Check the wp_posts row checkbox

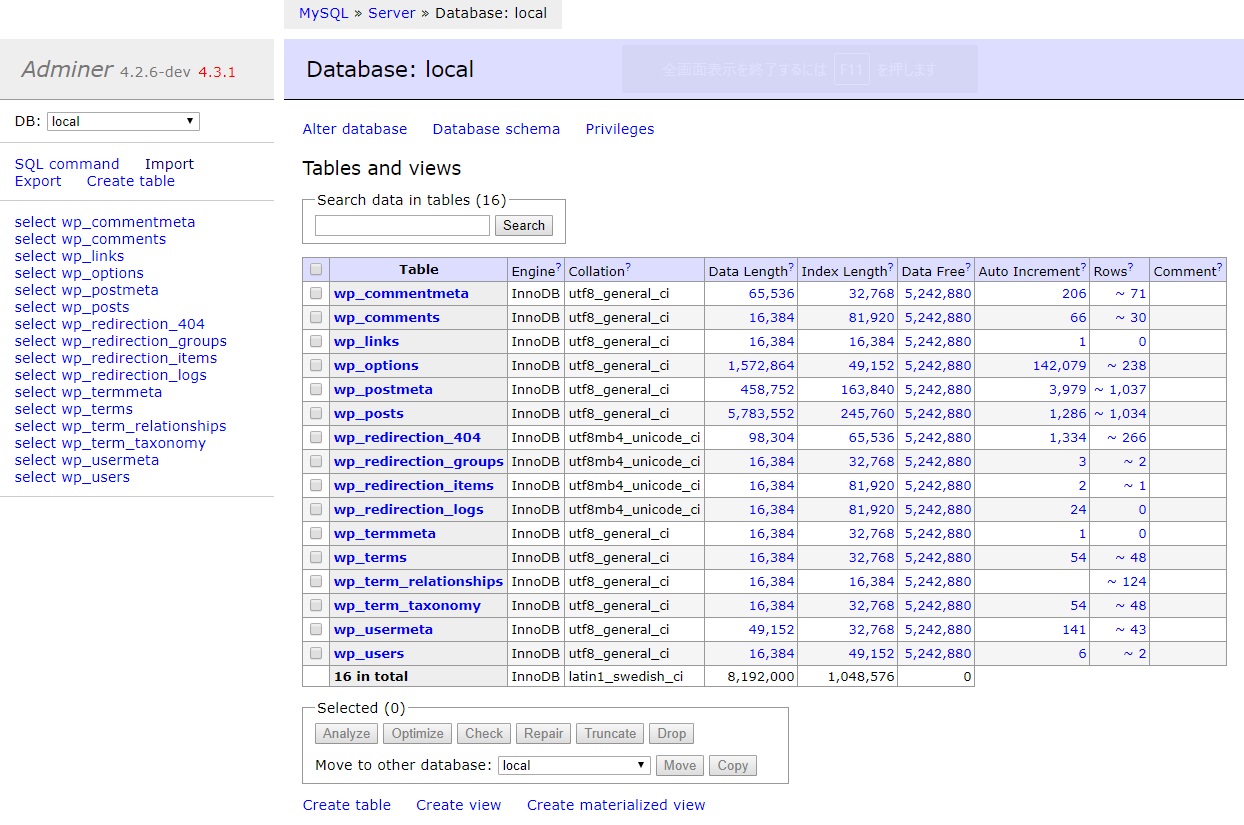(x=316, y=413)
